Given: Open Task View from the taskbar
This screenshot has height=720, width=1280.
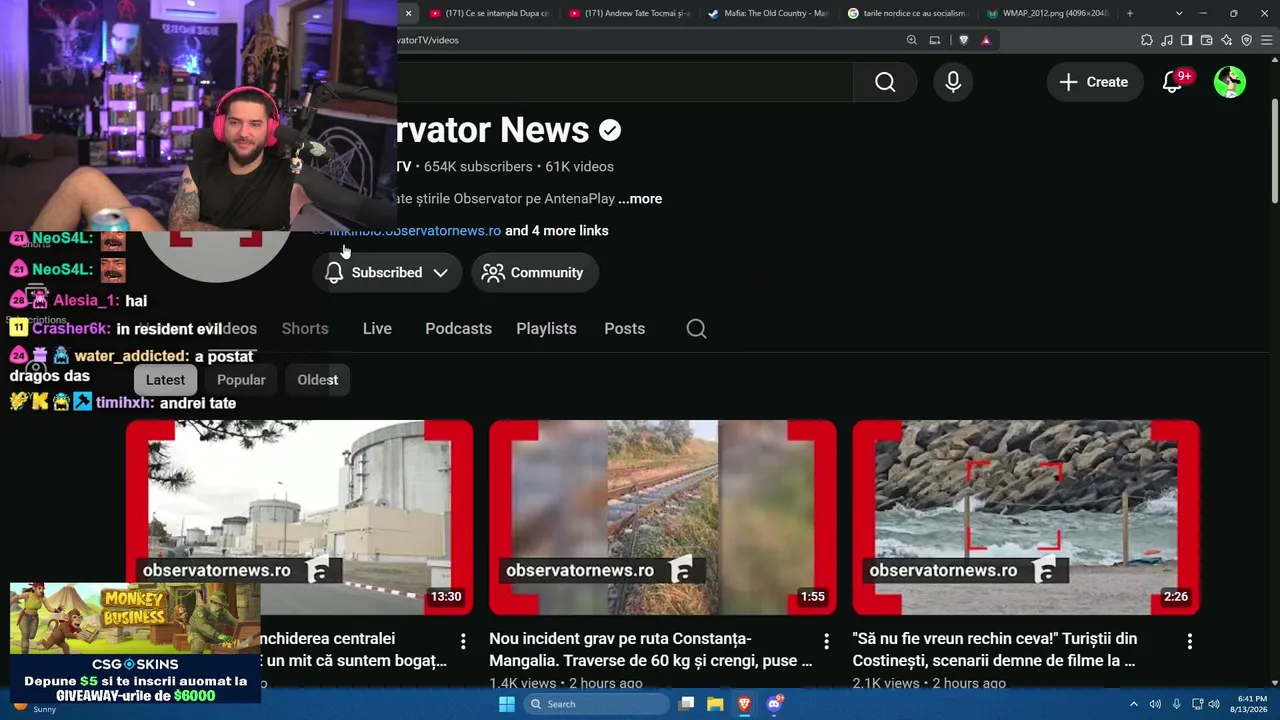Looking at the screenshot, I should [686, 704].
